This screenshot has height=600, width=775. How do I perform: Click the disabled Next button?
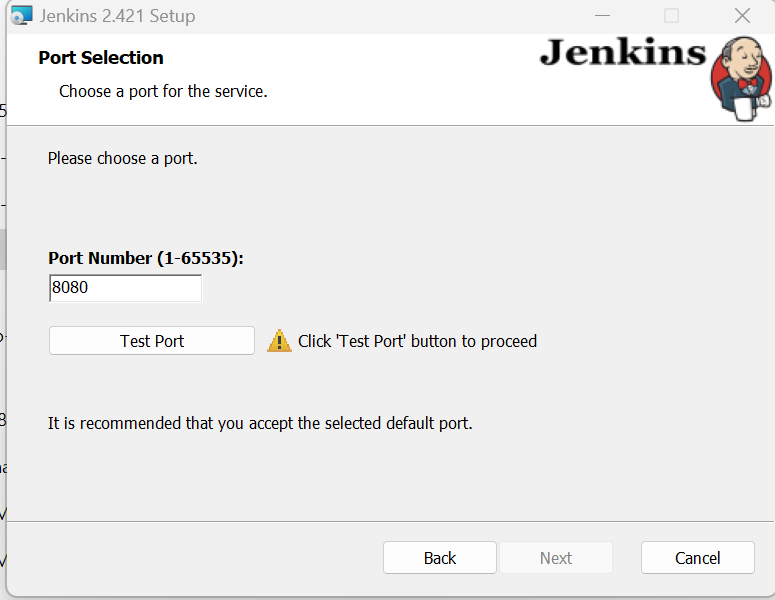point(556,558)
